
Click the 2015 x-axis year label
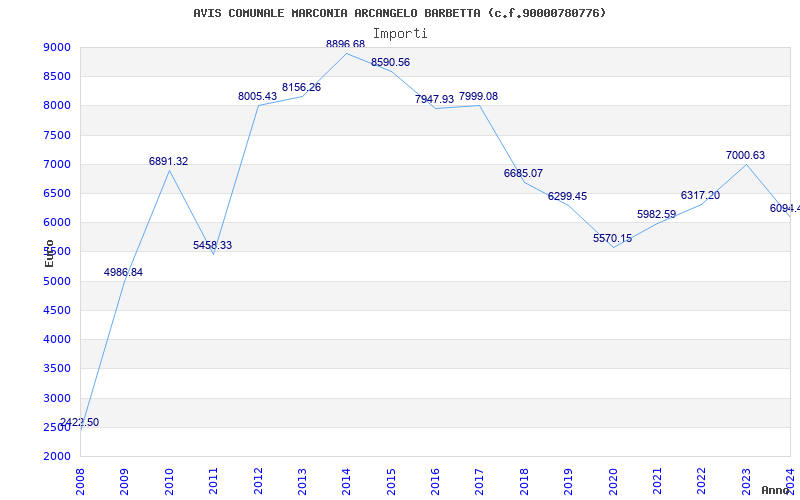(x=391, y=482)
